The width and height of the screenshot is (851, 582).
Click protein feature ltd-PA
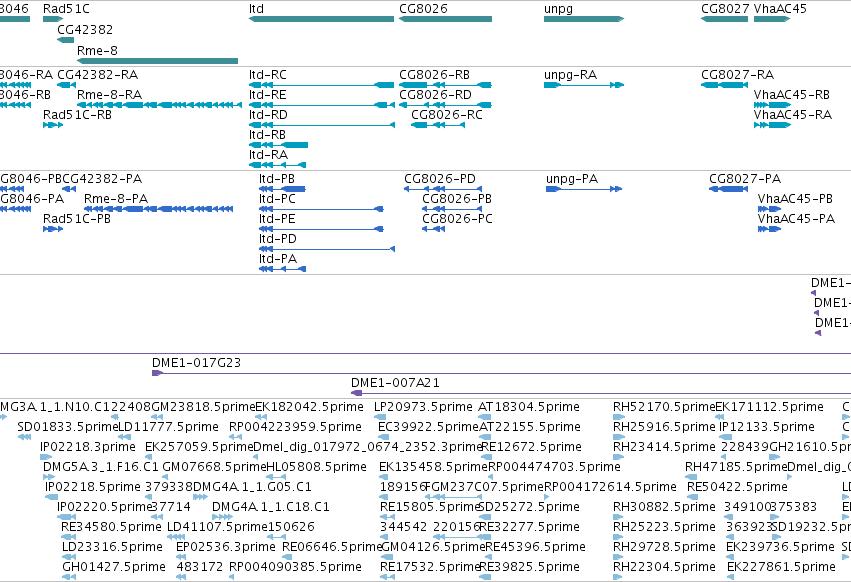282,269
